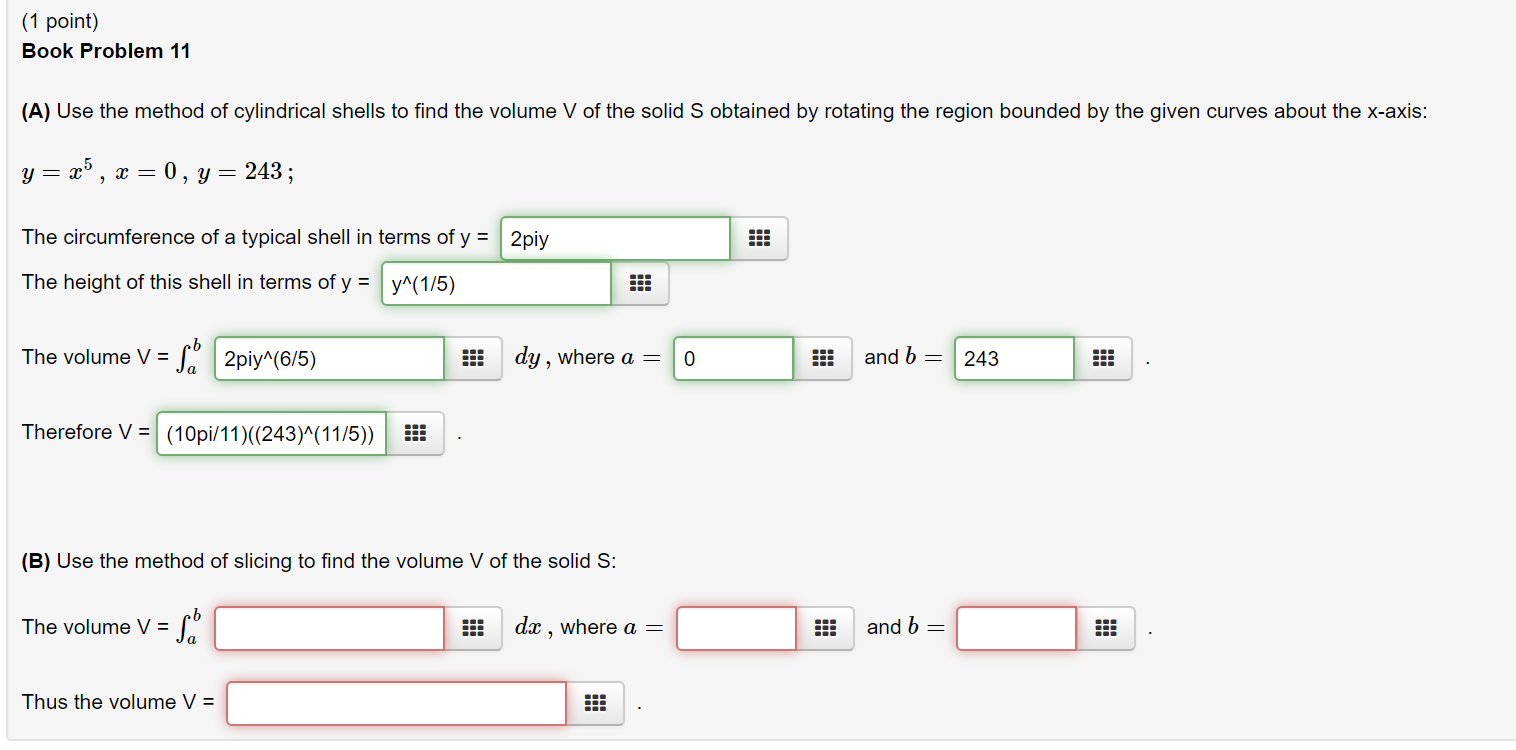
Task: Open the equation editor next to (10pi/11)((243)^(11/5))
Action: click(x=416, y=433)
